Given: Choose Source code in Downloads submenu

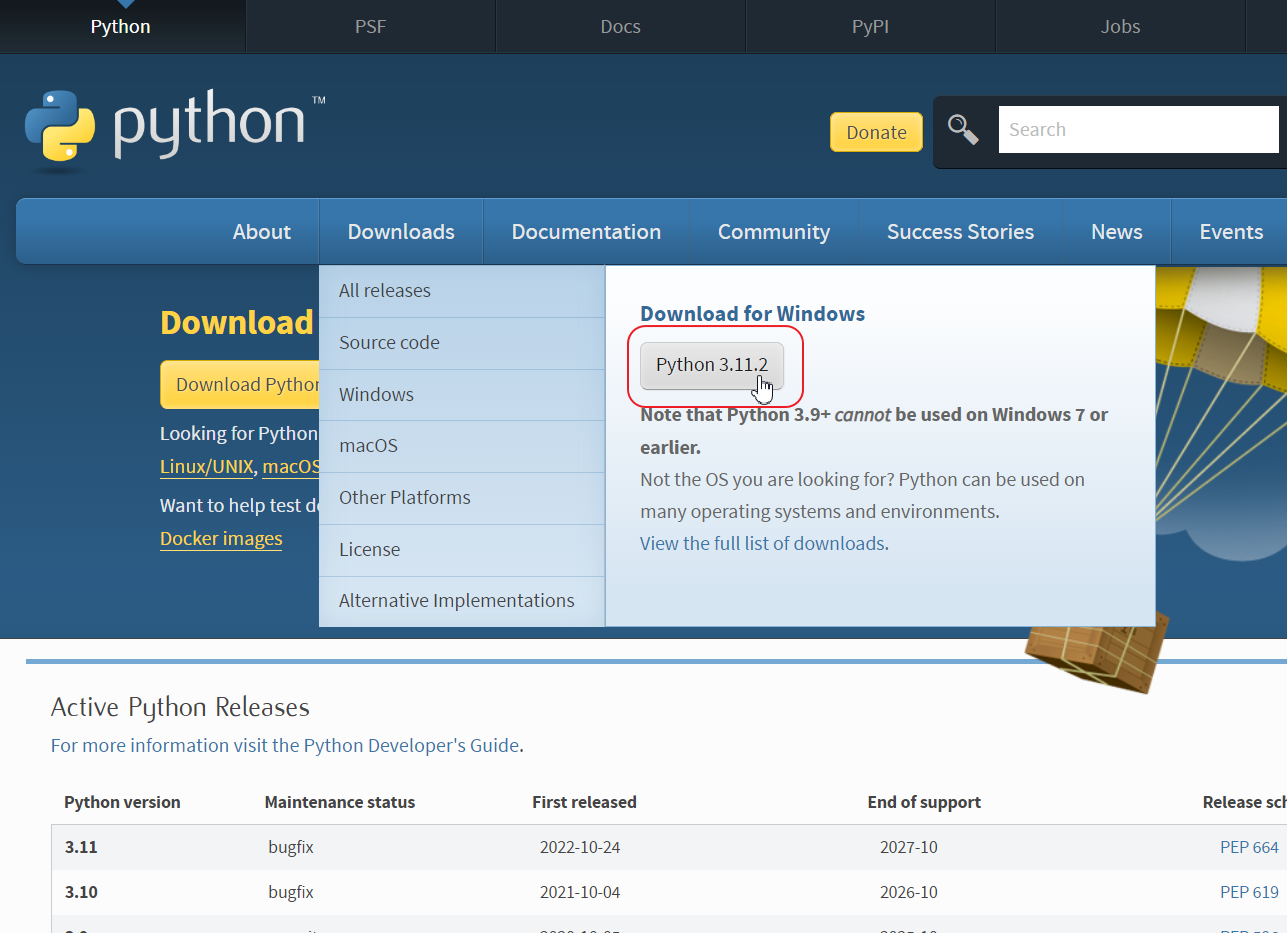Looking at the screenshot, I should pyautogui.click(x=462, y=343).
